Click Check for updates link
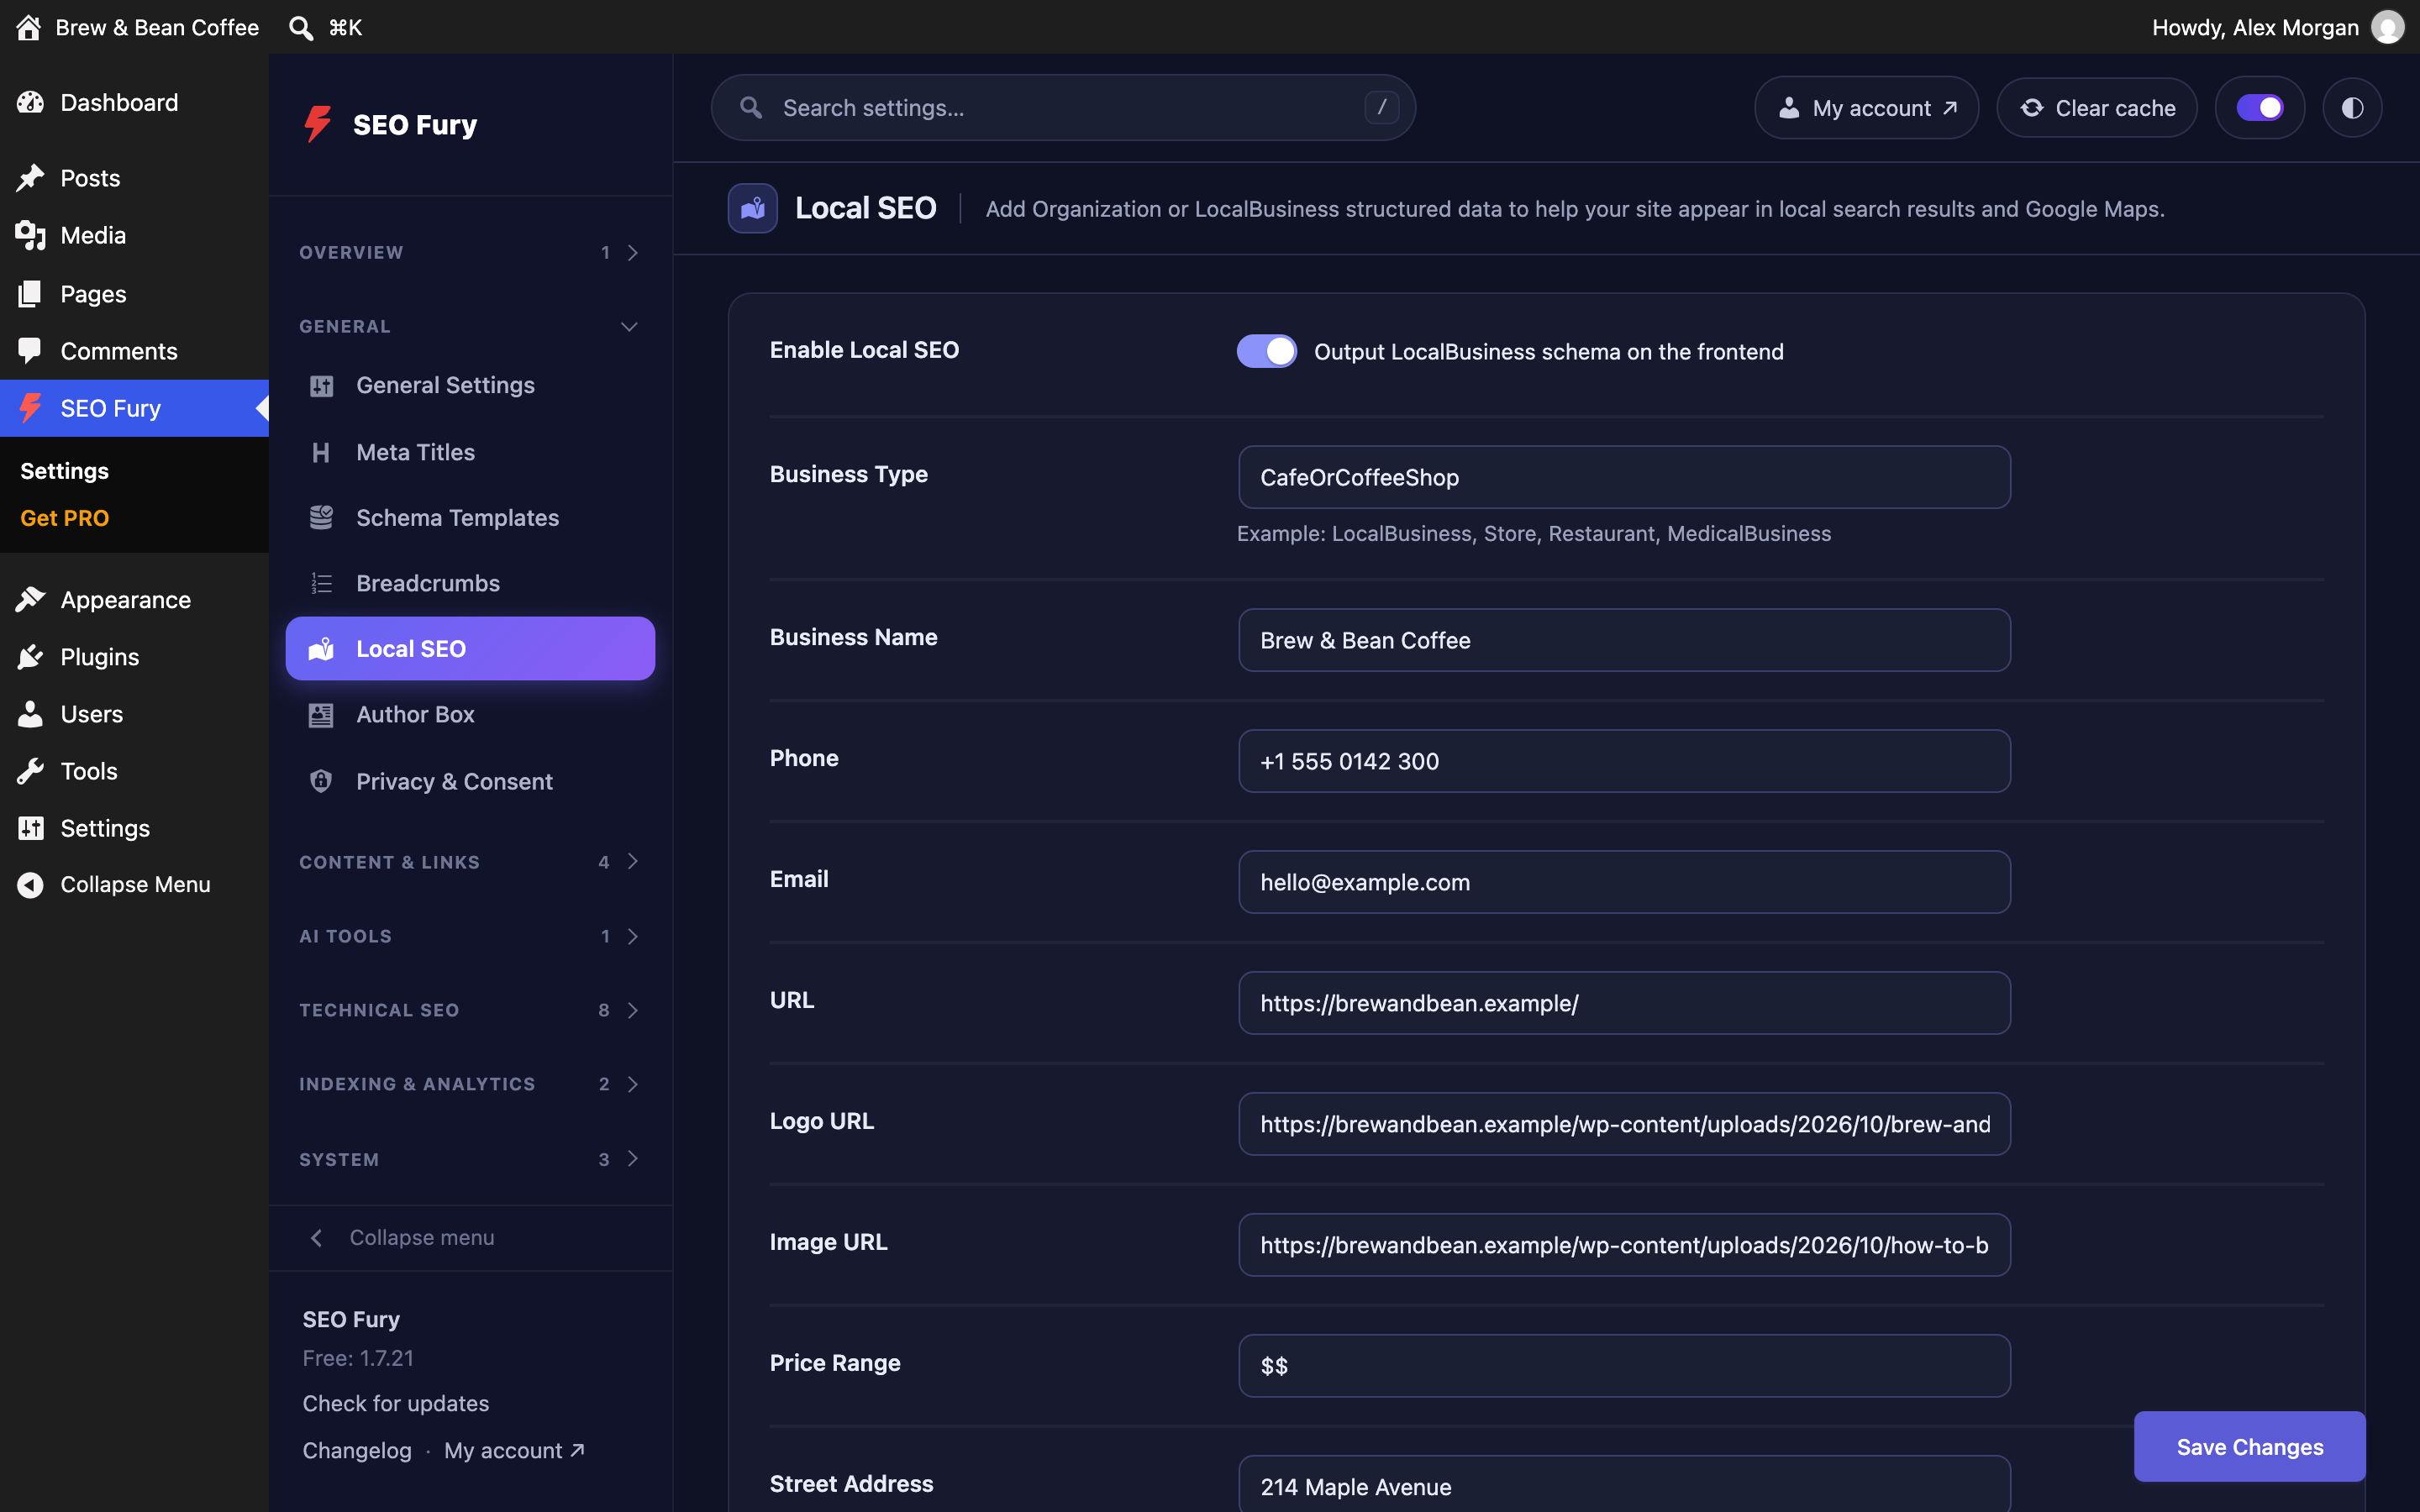This screenshot has width=2420, height=1512. coord(396,1403)
